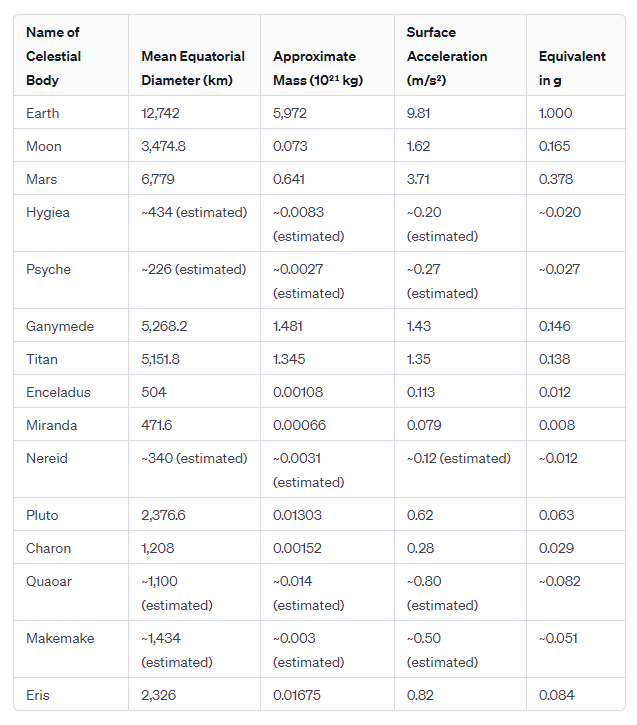Click the Quaoar name cell
Viewport: 637px width, 725px height.
[49, 581]
